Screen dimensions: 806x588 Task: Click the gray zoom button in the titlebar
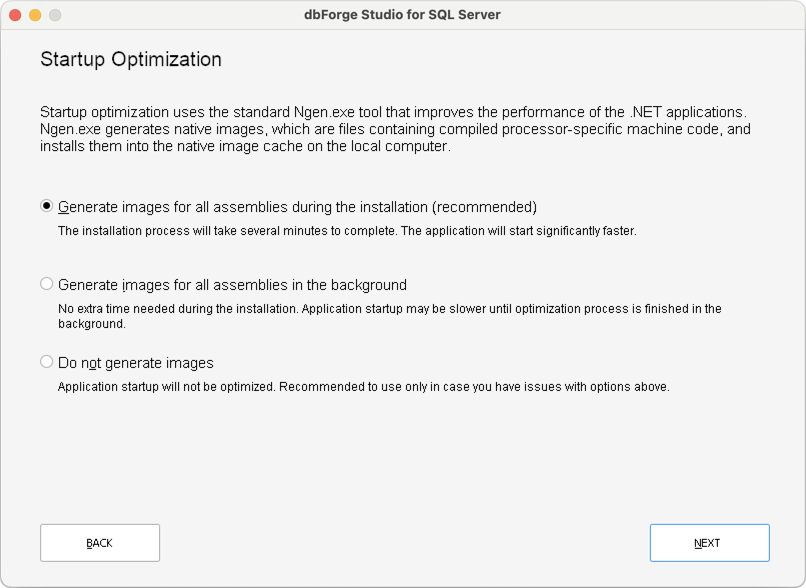pyautogui.click(x=56, y=15)
